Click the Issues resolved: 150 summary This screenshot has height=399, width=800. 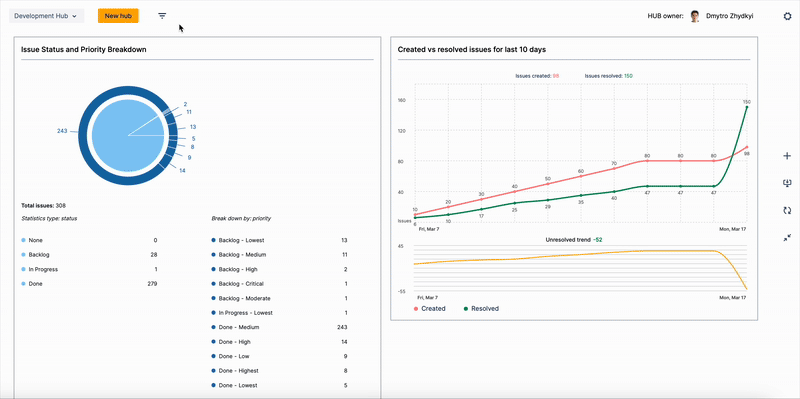click(608, 76)
